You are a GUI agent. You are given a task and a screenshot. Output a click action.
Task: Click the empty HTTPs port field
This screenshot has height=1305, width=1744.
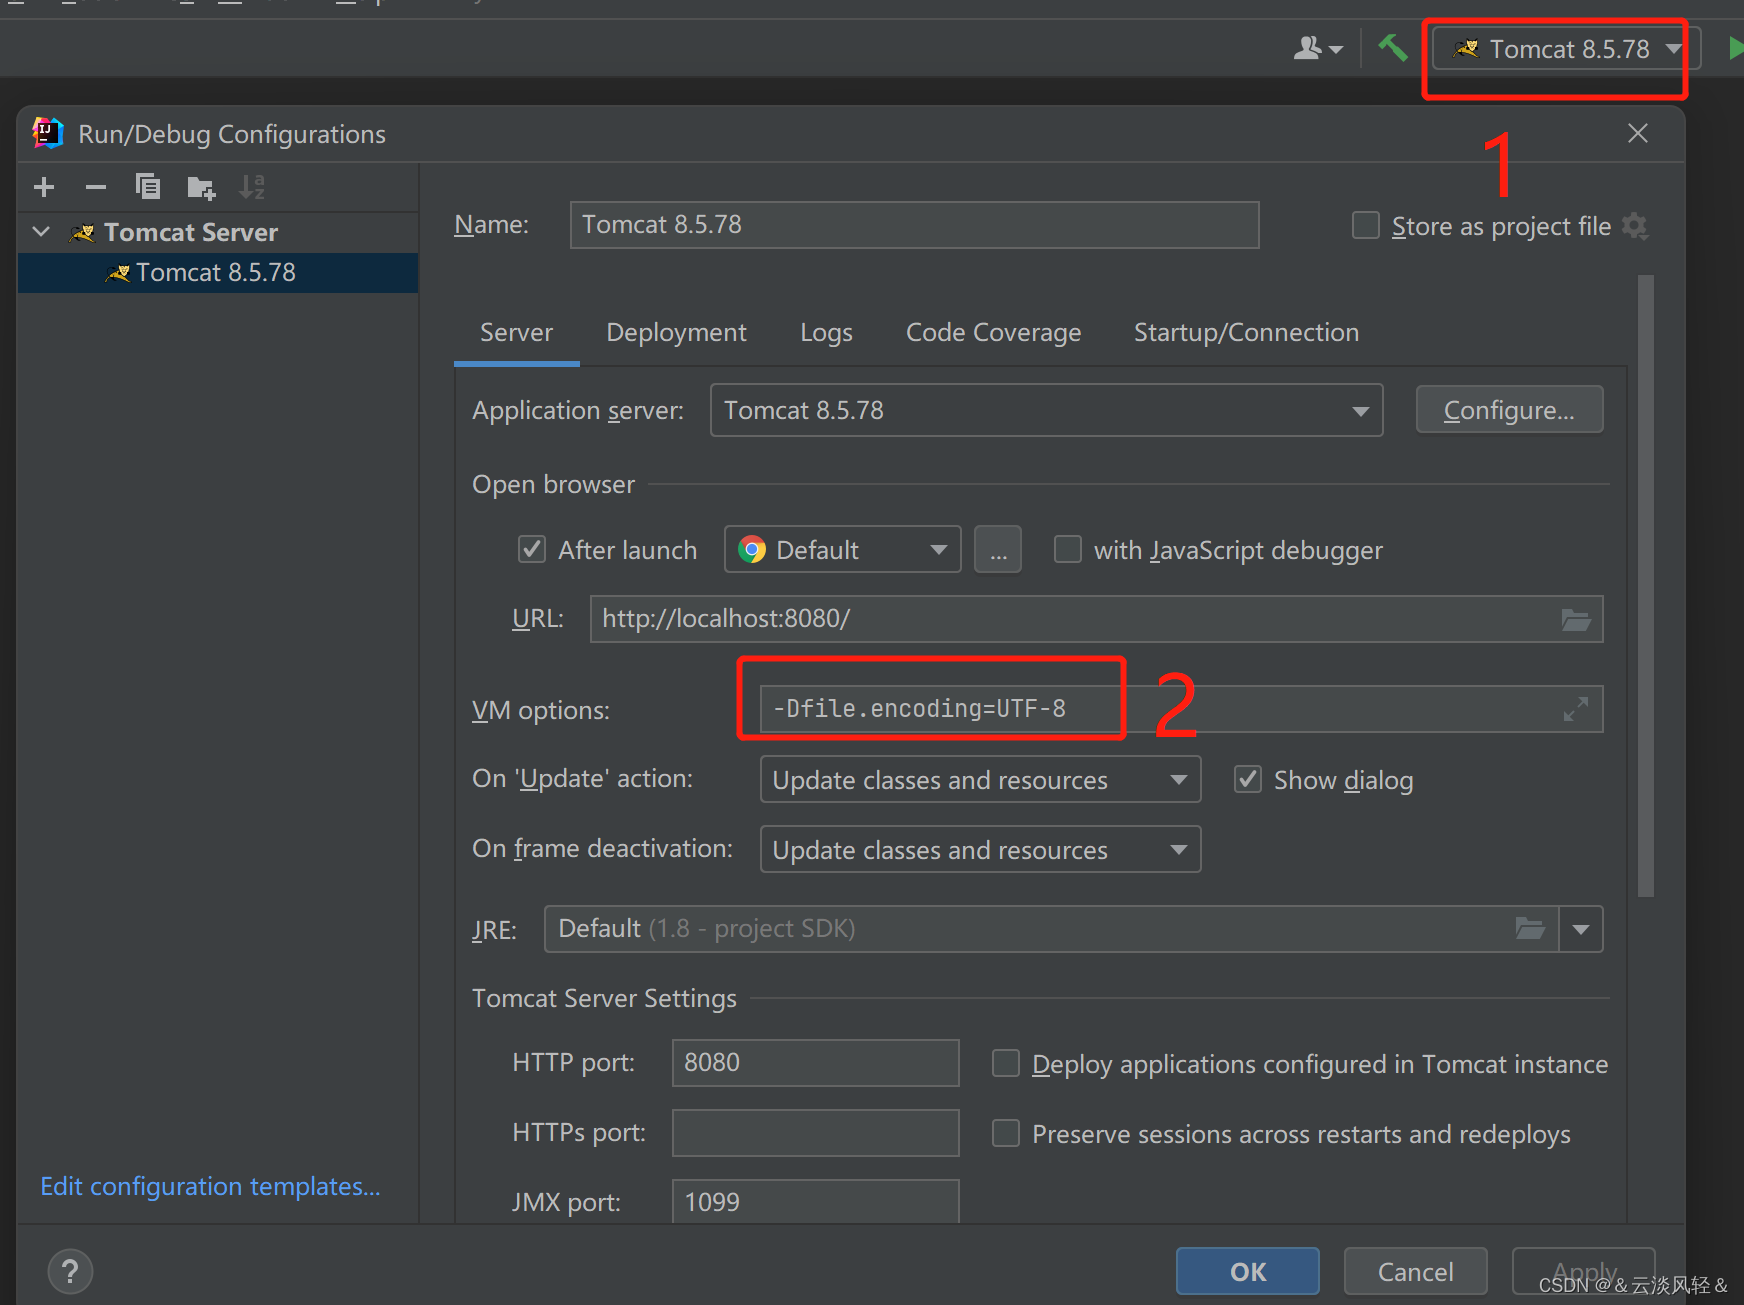[x=815, y=1133]
